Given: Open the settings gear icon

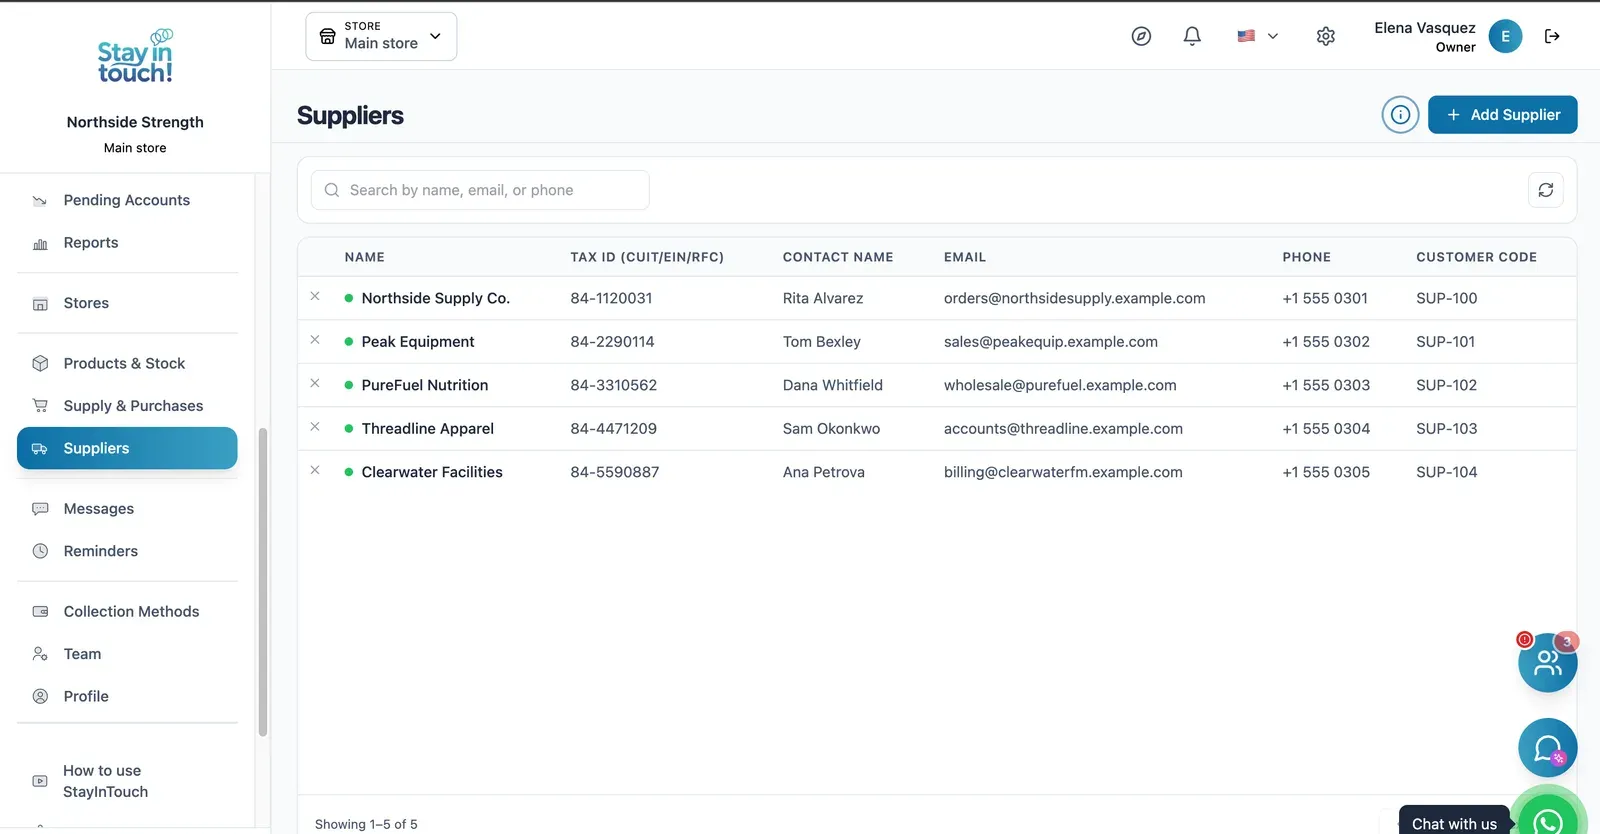Looking at the screenshot, I should [x=1326, y=36].
